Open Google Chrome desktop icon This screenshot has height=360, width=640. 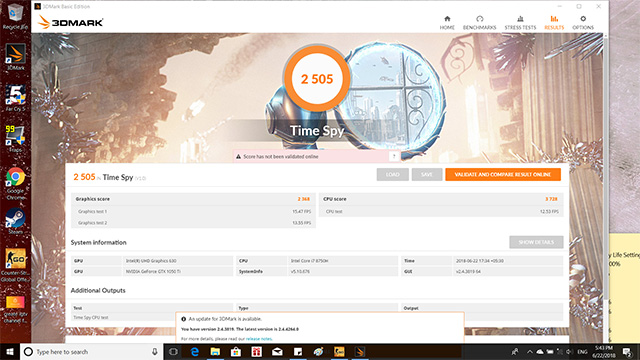pyautogui.click(x=16, y=184)
